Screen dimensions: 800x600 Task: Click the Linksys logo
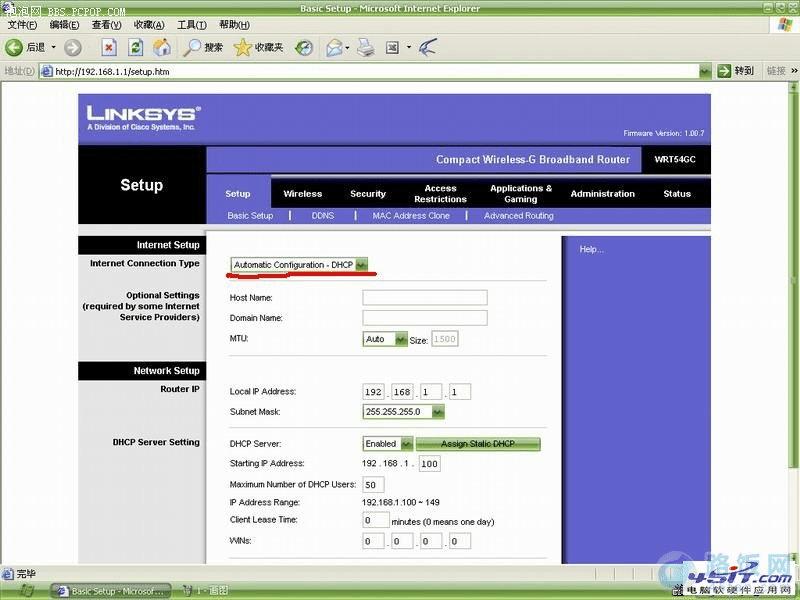tap(144, 118)
